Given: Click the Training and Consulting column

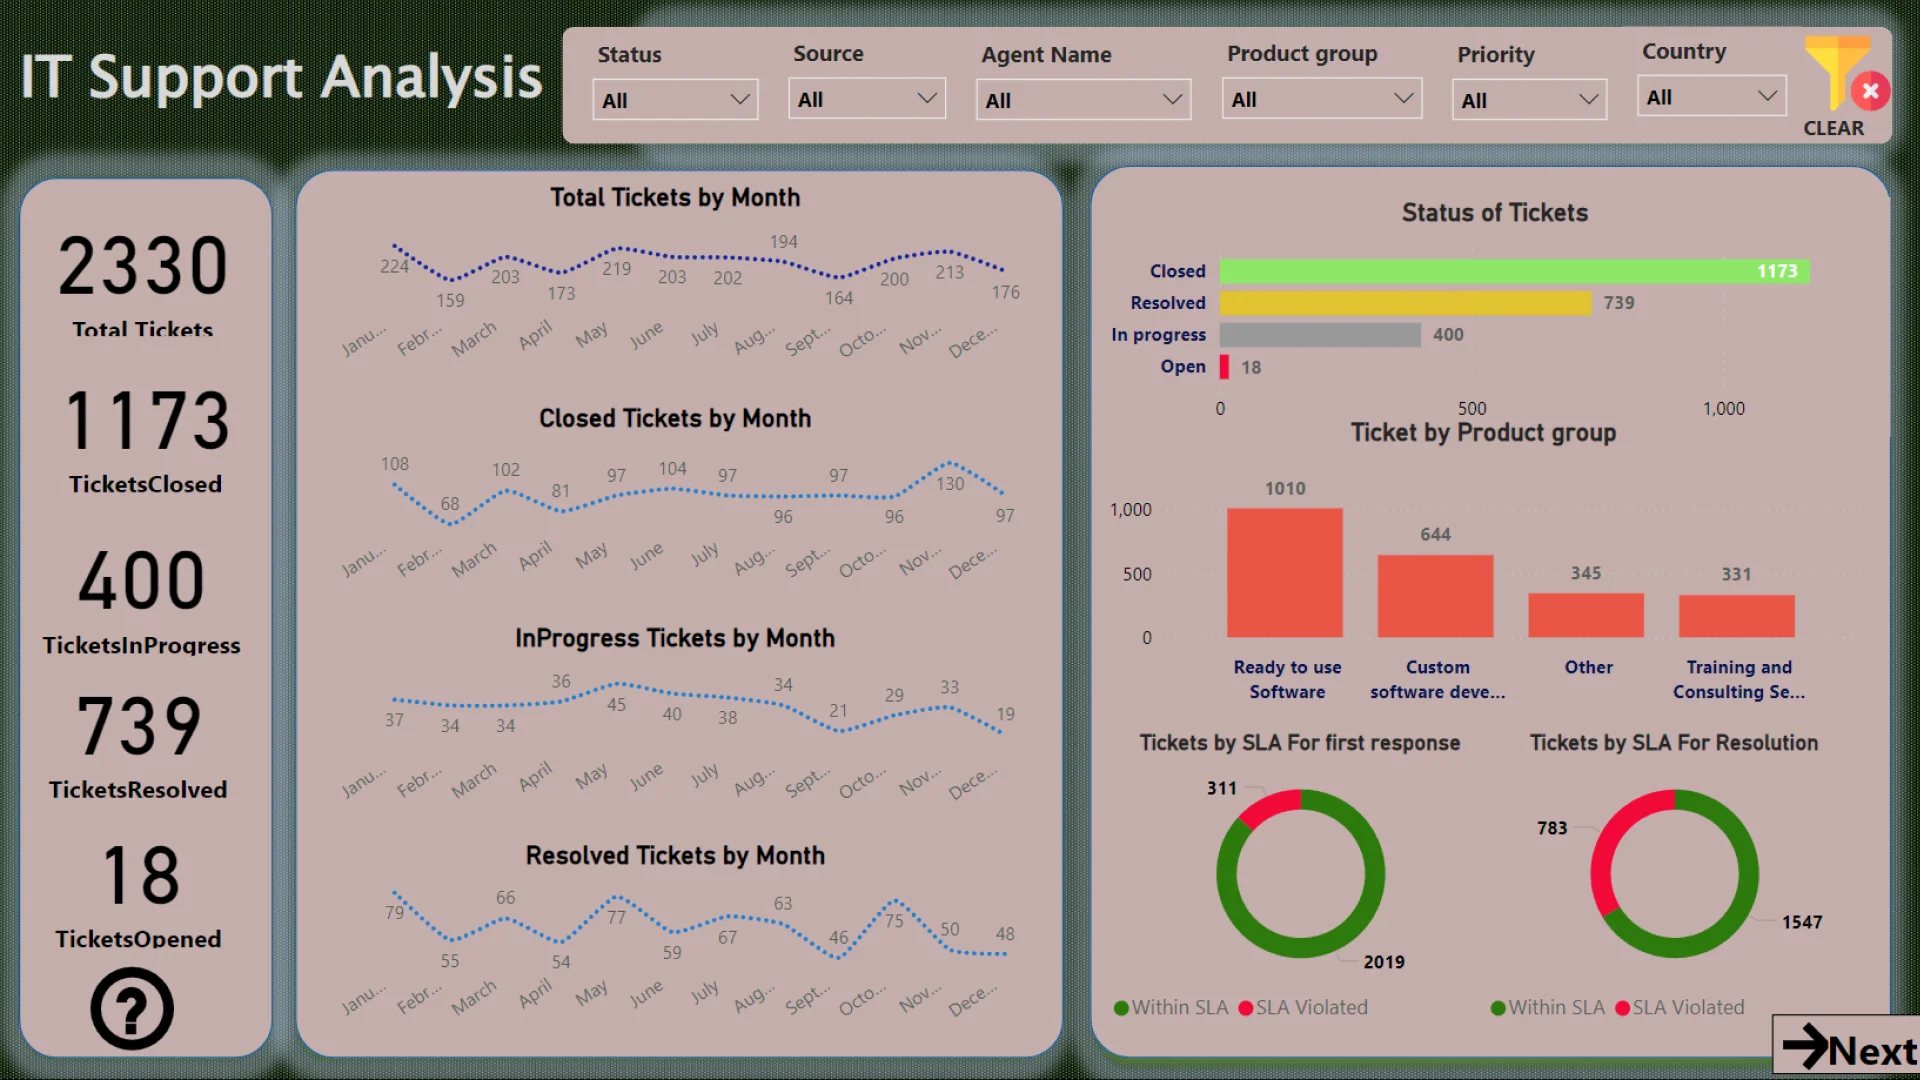Looking at the screenshot, I should (1737, 616).
